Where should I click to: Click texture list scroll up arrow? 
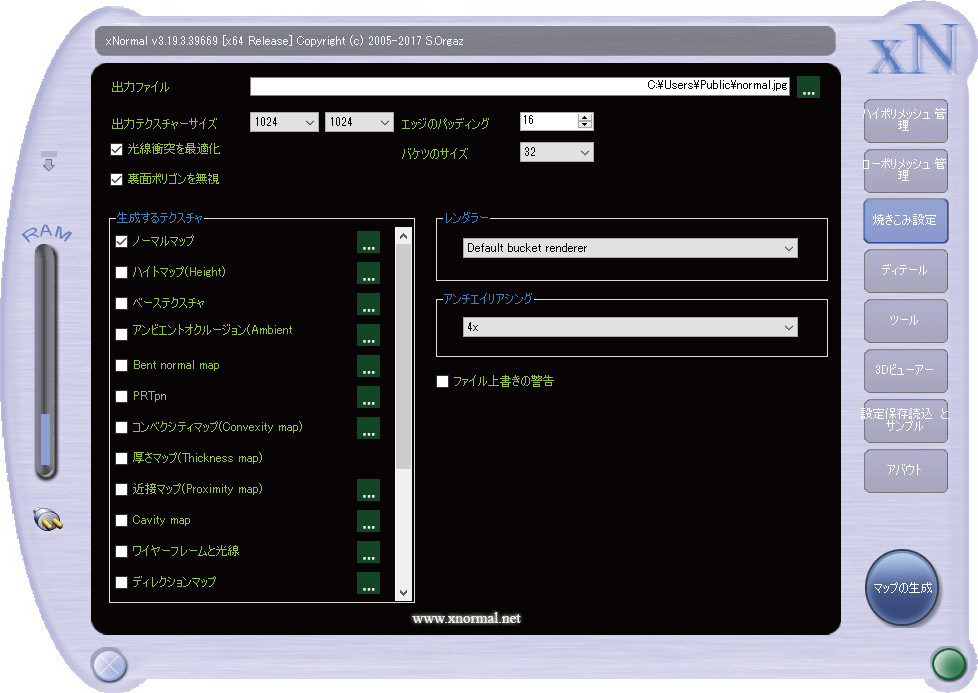click(x=404, y=236)
